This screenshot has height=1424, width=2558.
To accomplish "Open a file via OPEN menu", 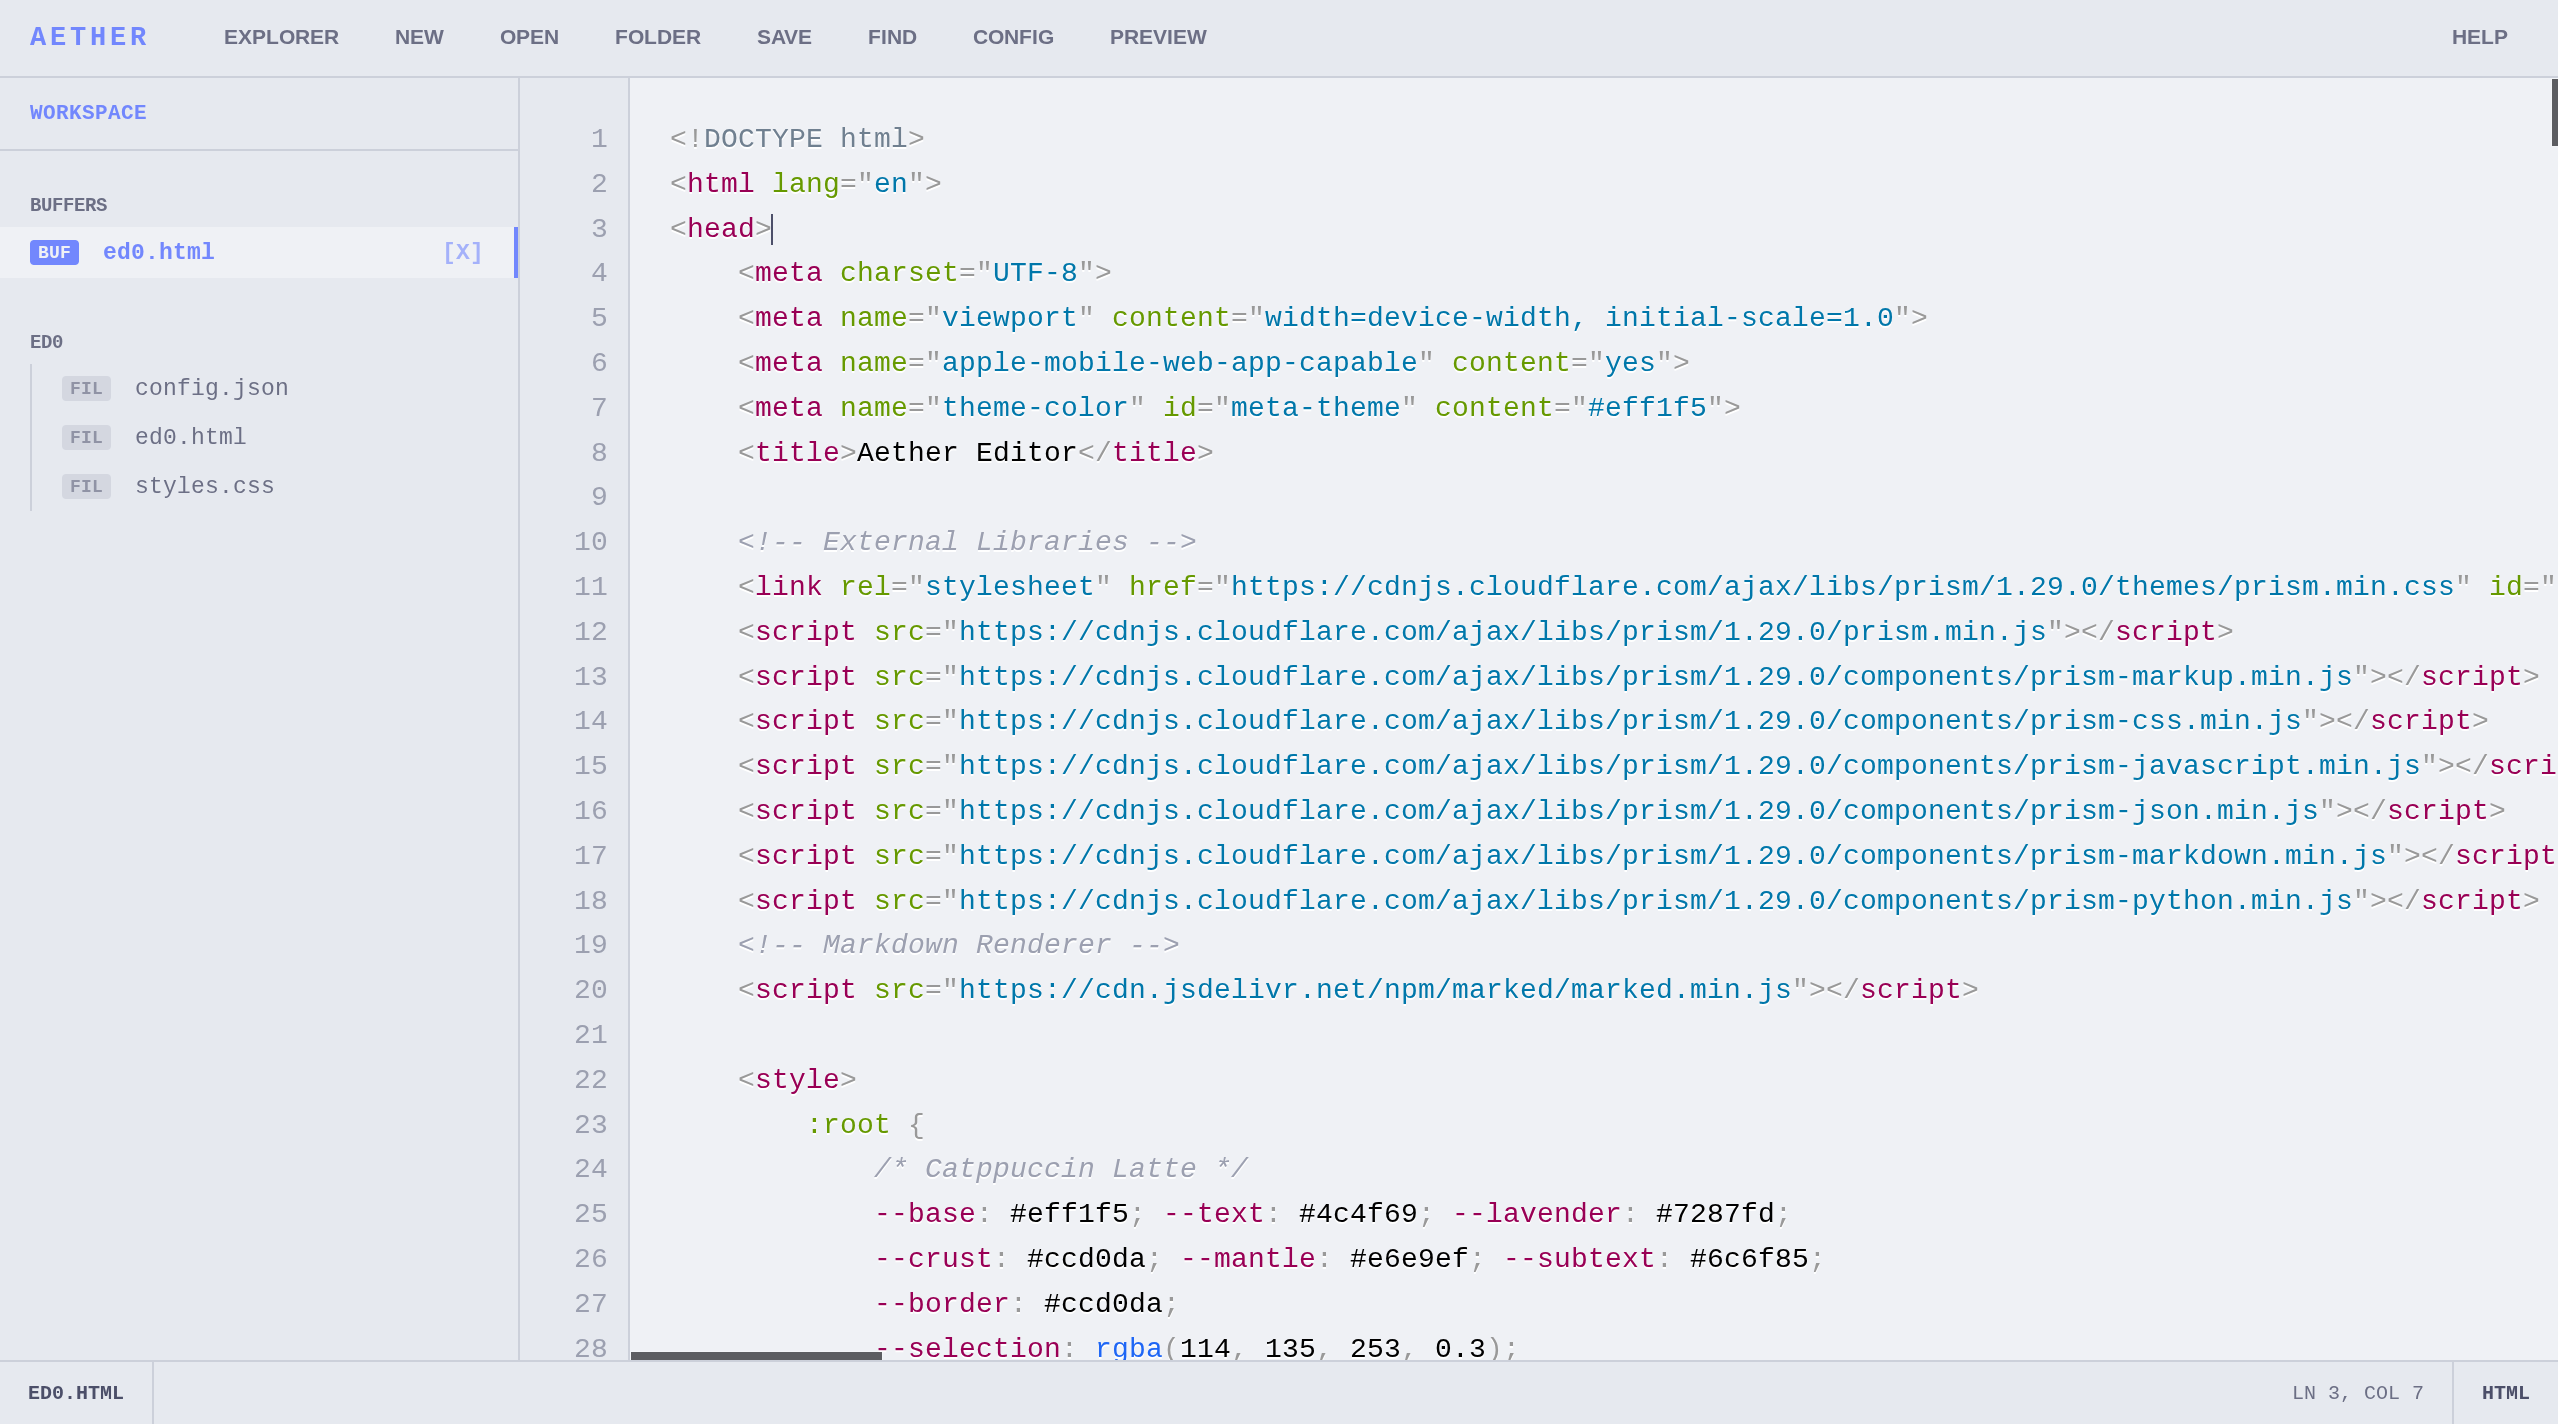I will point(529,37).
